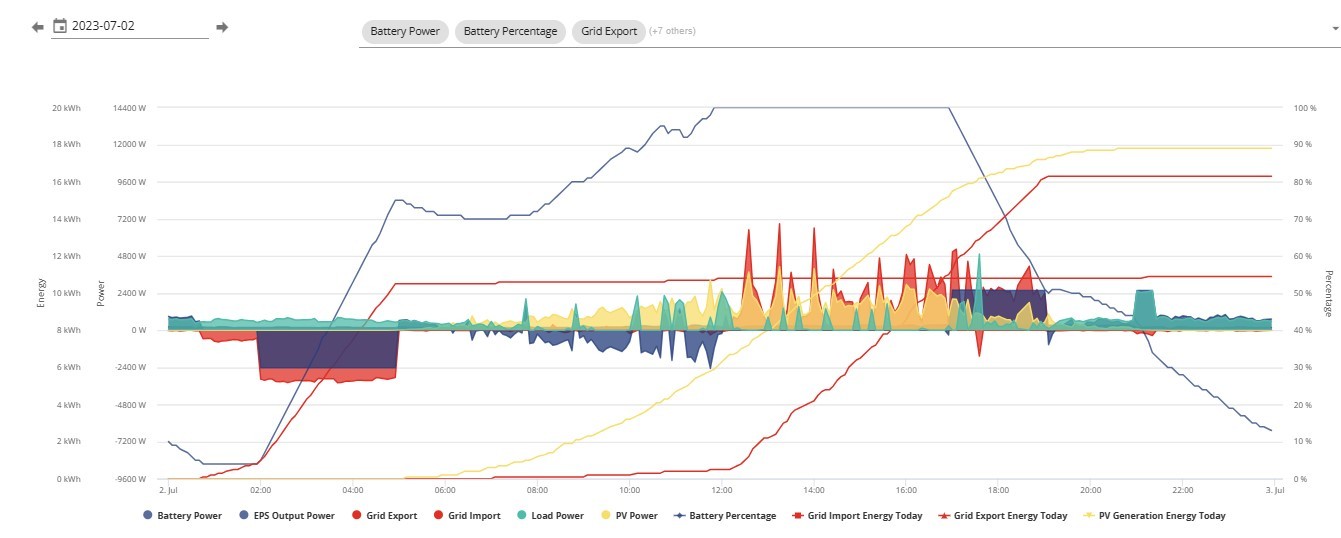Screen dimensions: 1341x538
Task: Toggle EPS Output Power legend series
Action: (287, 516)
